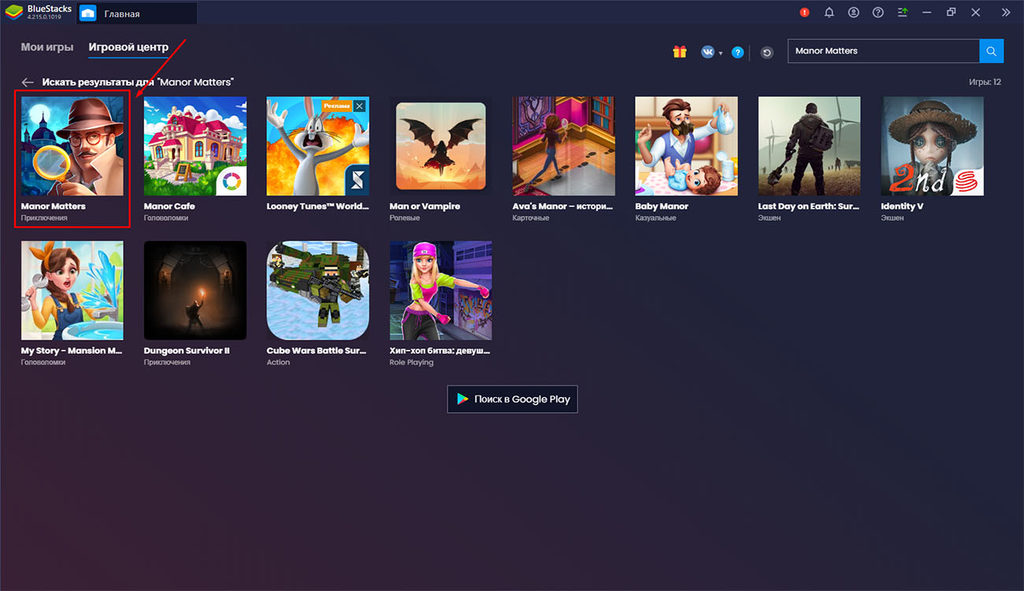Click the refresh history icon
Image resolution: width=1024 pixels, height=591 pixels.
coord(767,52)
